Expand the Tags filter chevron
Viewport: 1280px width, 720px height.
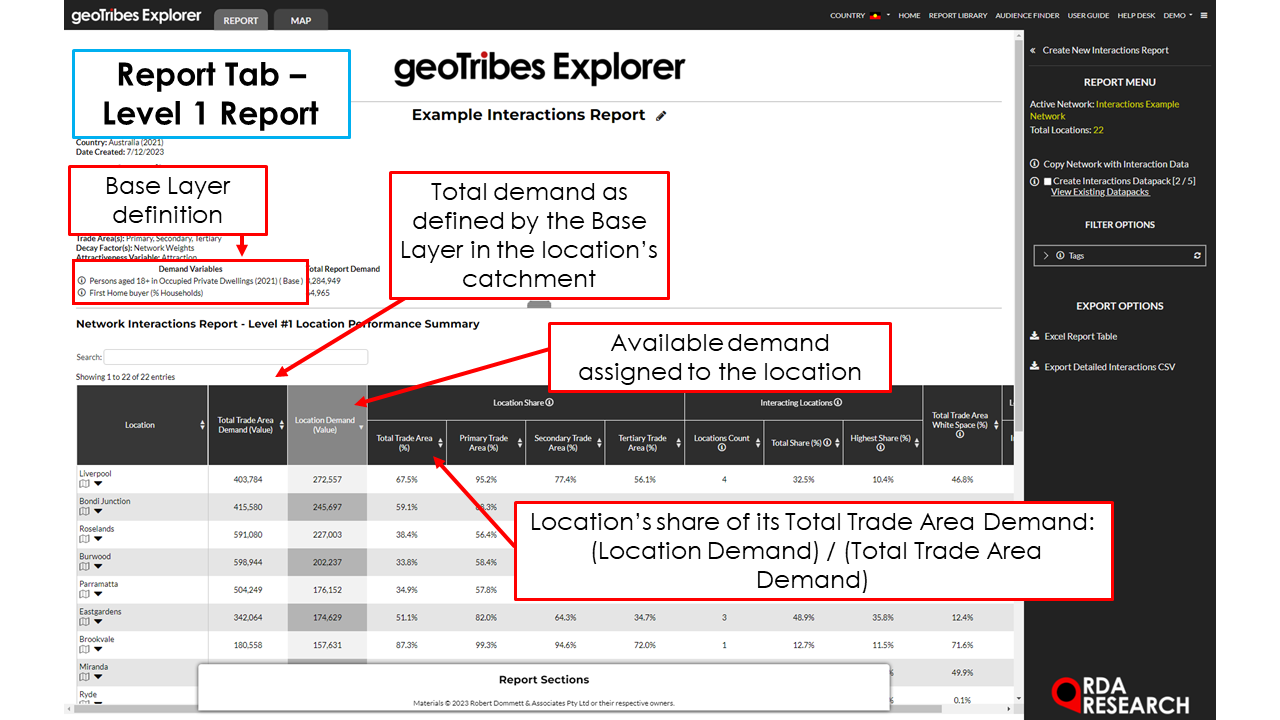click(1046, 256)
